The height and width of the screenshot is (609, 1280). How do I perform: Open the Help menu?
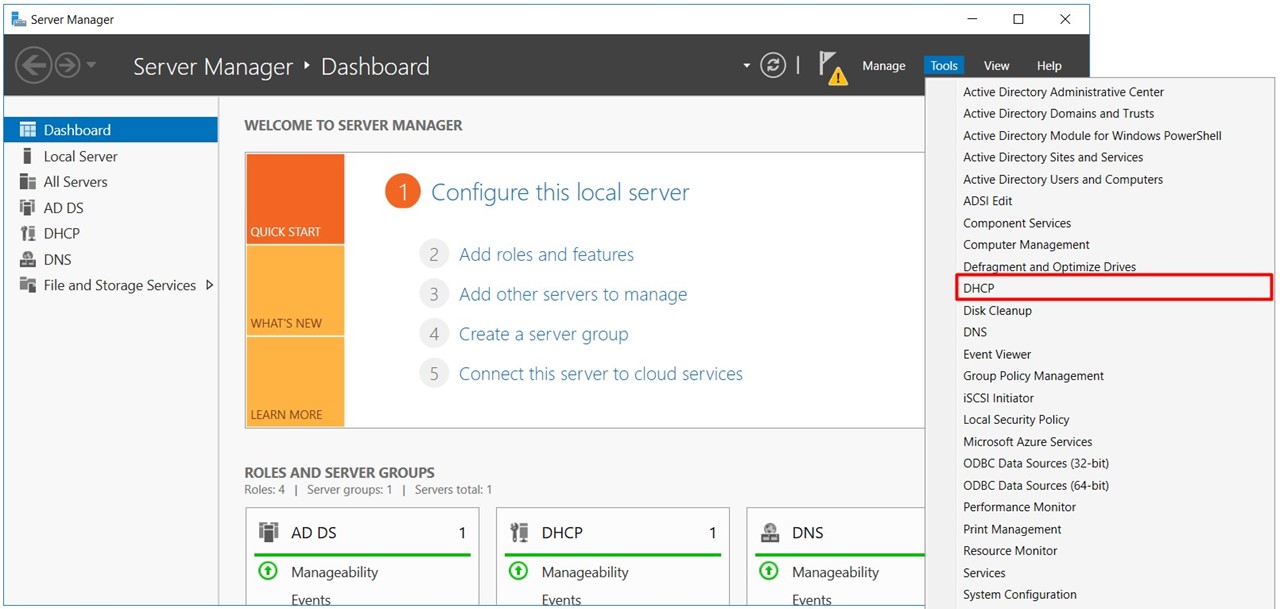pos(1049,66)
